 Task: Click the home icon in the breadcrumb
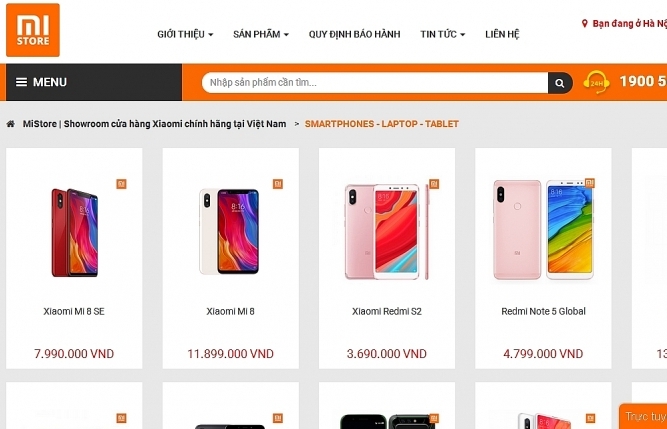pos(11,124)
